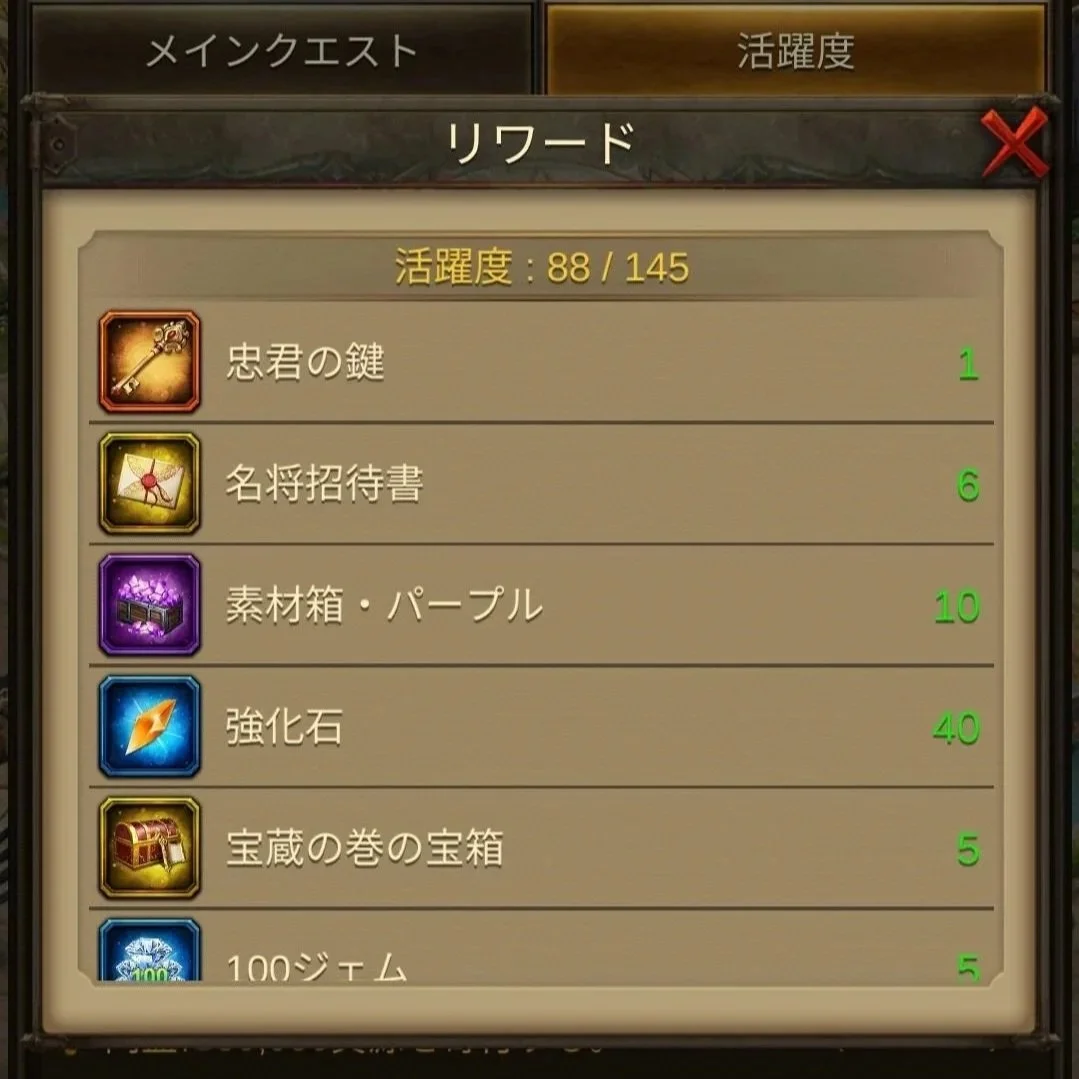Click quantity 10 for 素材箱・パープル

click(x=957, y=607)
